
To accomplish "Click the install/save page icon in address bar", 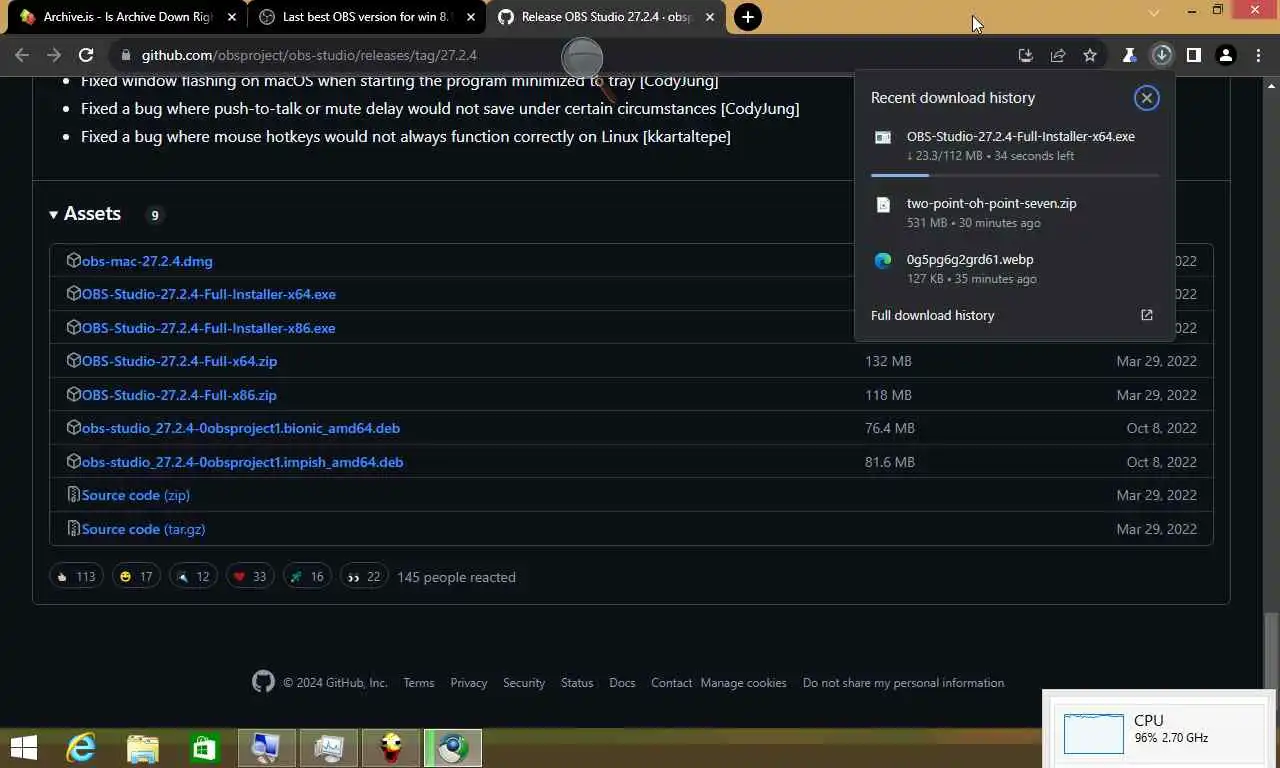I will [1025, 56].
